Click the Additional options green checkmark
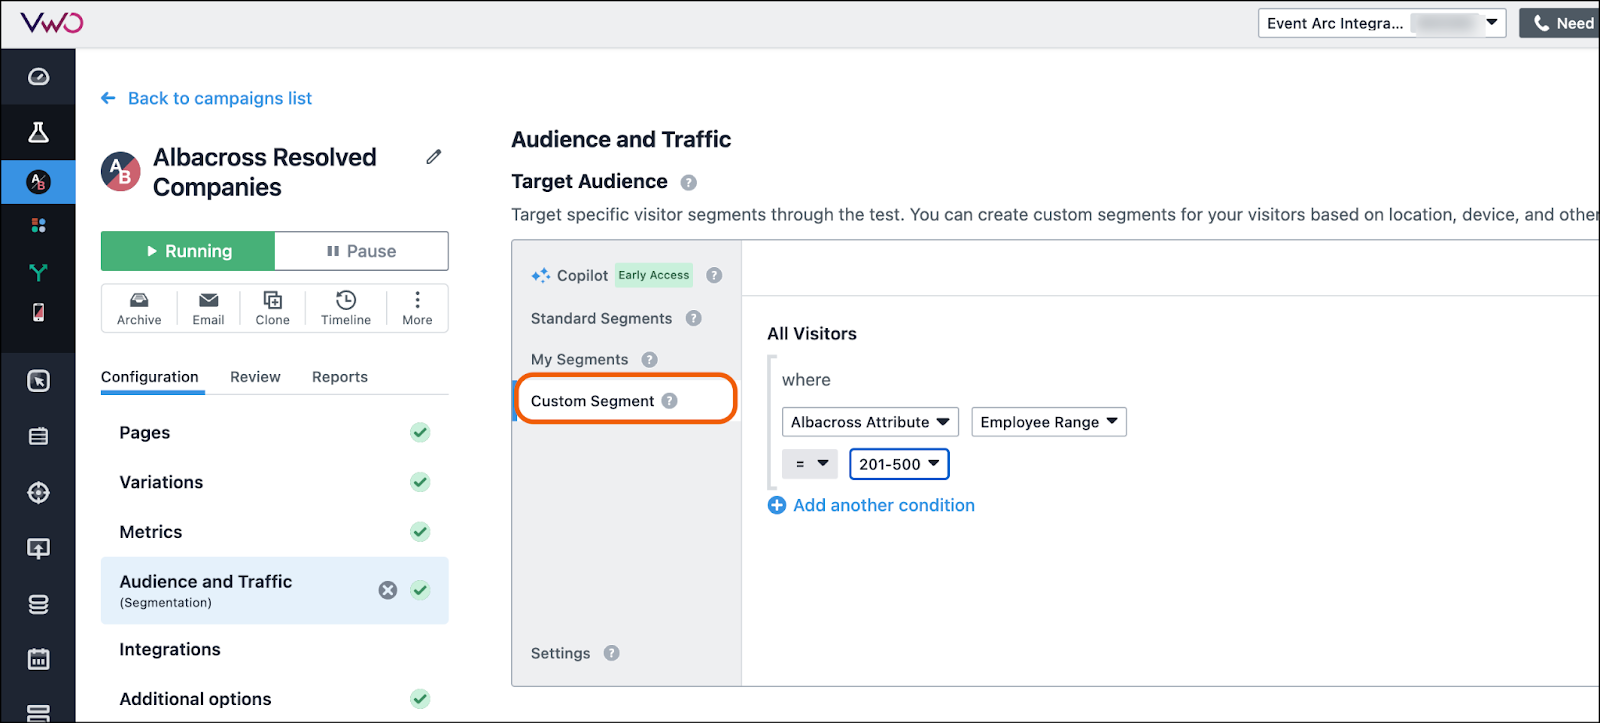Viewport: 1600px width, 723px height. click(420, 699)
